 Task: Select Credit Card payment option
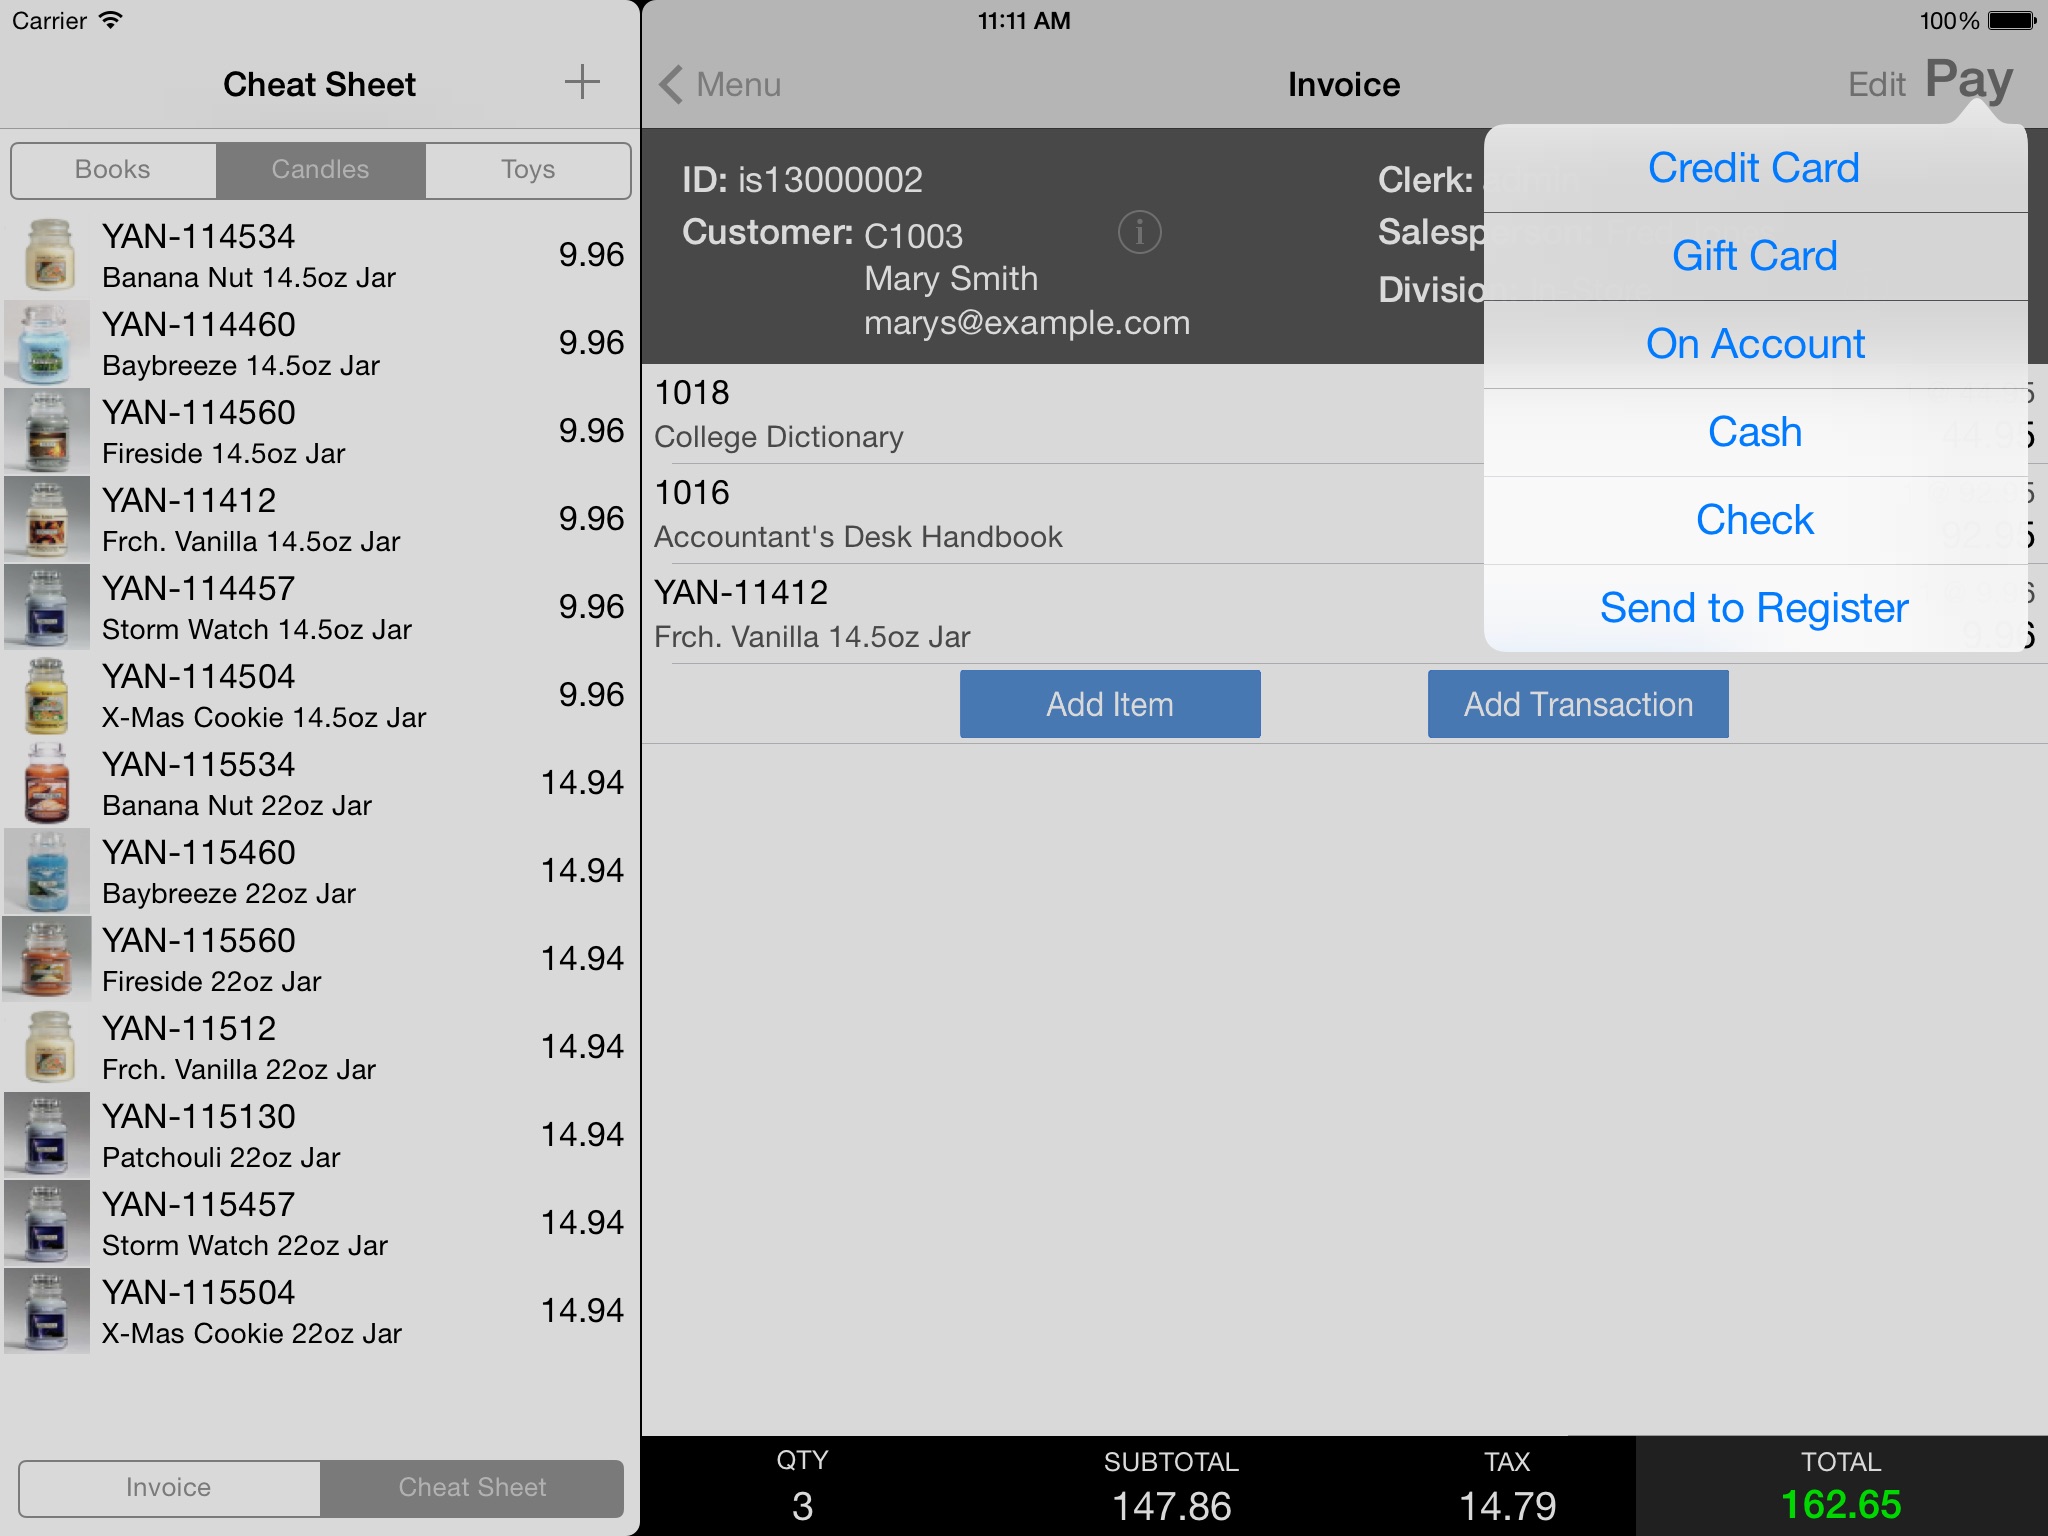point(1756,166)
